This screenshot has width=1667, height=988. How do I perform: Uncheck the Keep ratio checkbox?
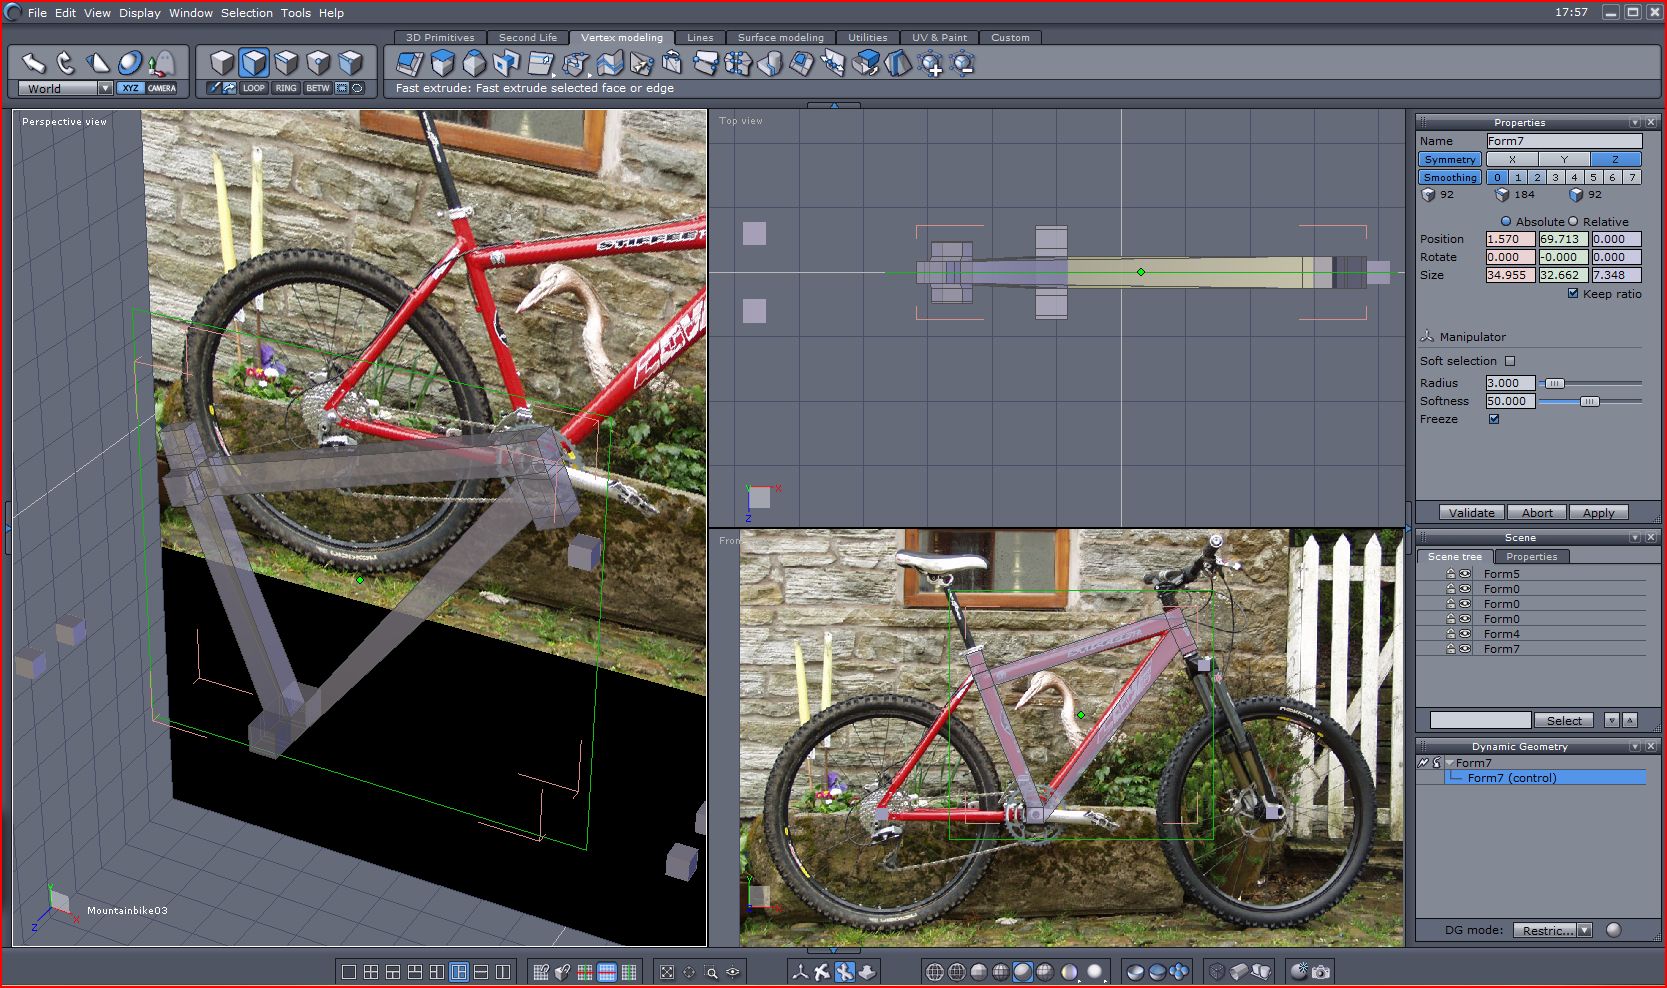[x=1573, y=294]
